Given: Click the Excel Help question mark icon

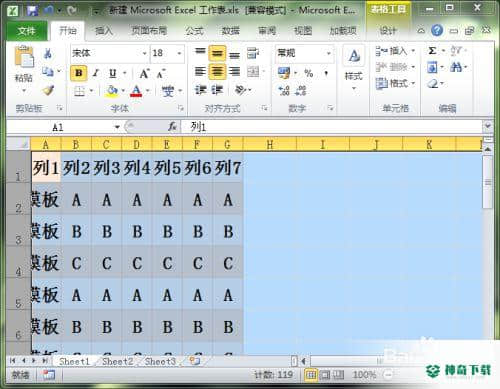Looking at the screenshot, I should (x=437, y=31).
